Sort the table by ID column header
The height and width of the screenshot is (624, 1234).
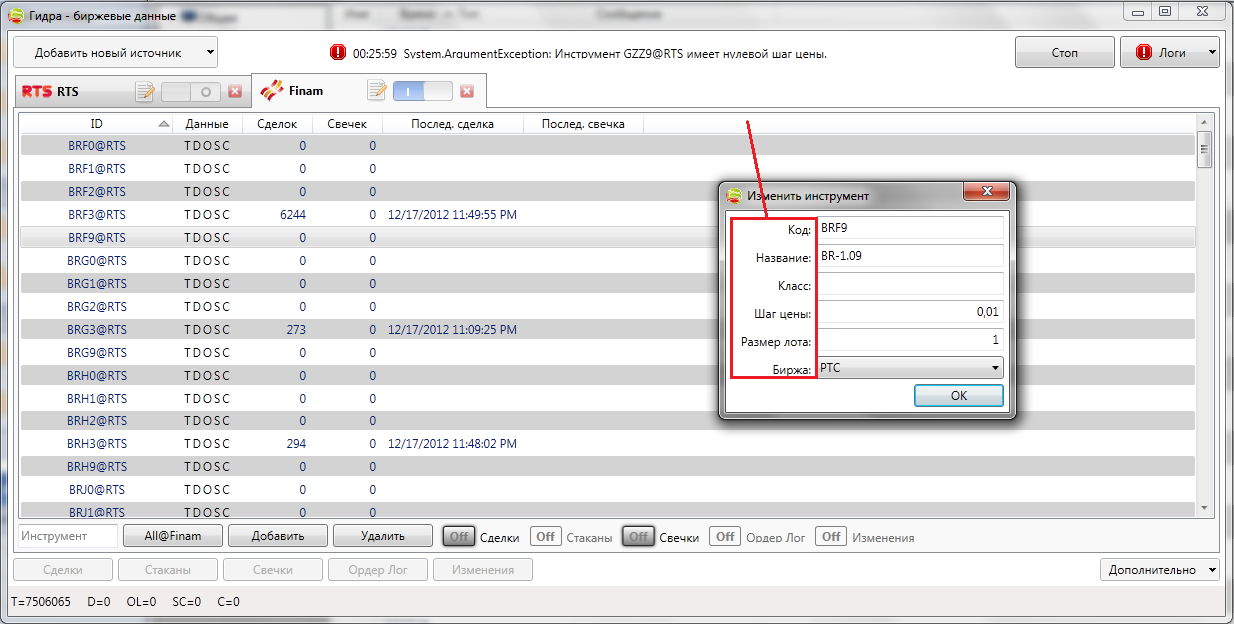pos(97,124)
